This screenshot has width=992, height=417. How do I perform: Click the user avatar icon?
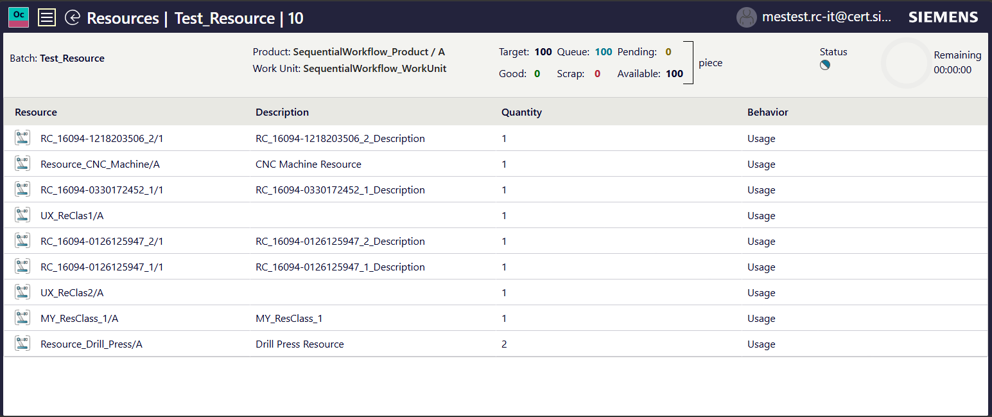pyautogui.click(x=747, y=18)
